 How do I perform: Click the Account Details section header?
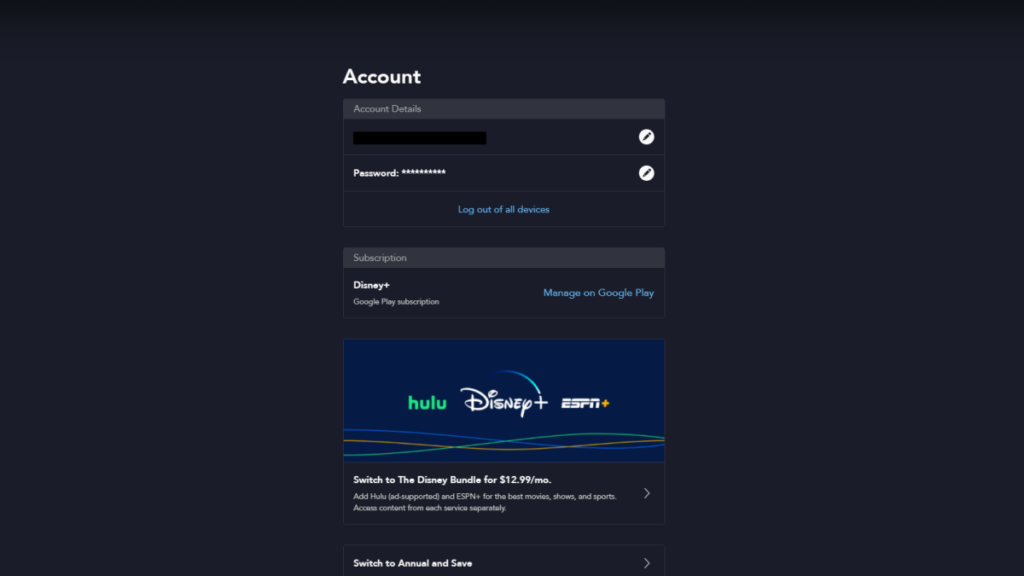[504, 109]
